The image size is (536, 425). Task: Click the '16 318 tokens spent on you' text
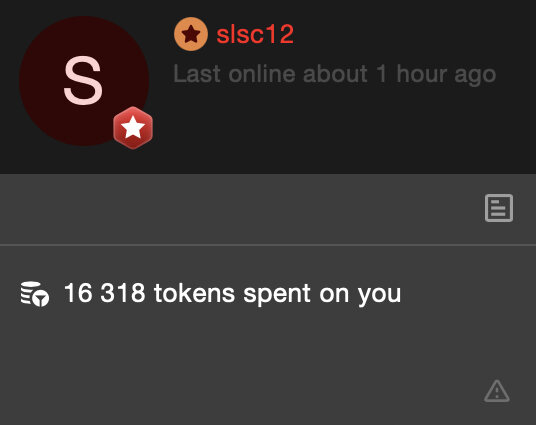pyautogui.click(x=232, y=294)
